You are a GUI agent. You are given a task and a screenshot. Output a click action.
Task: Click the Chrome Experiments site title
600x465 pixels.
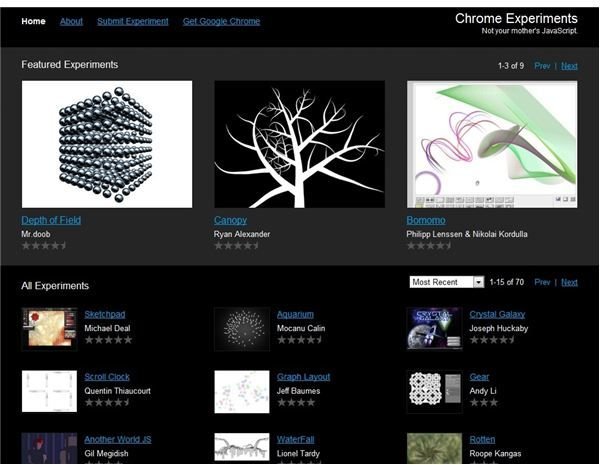coord(516,18)
